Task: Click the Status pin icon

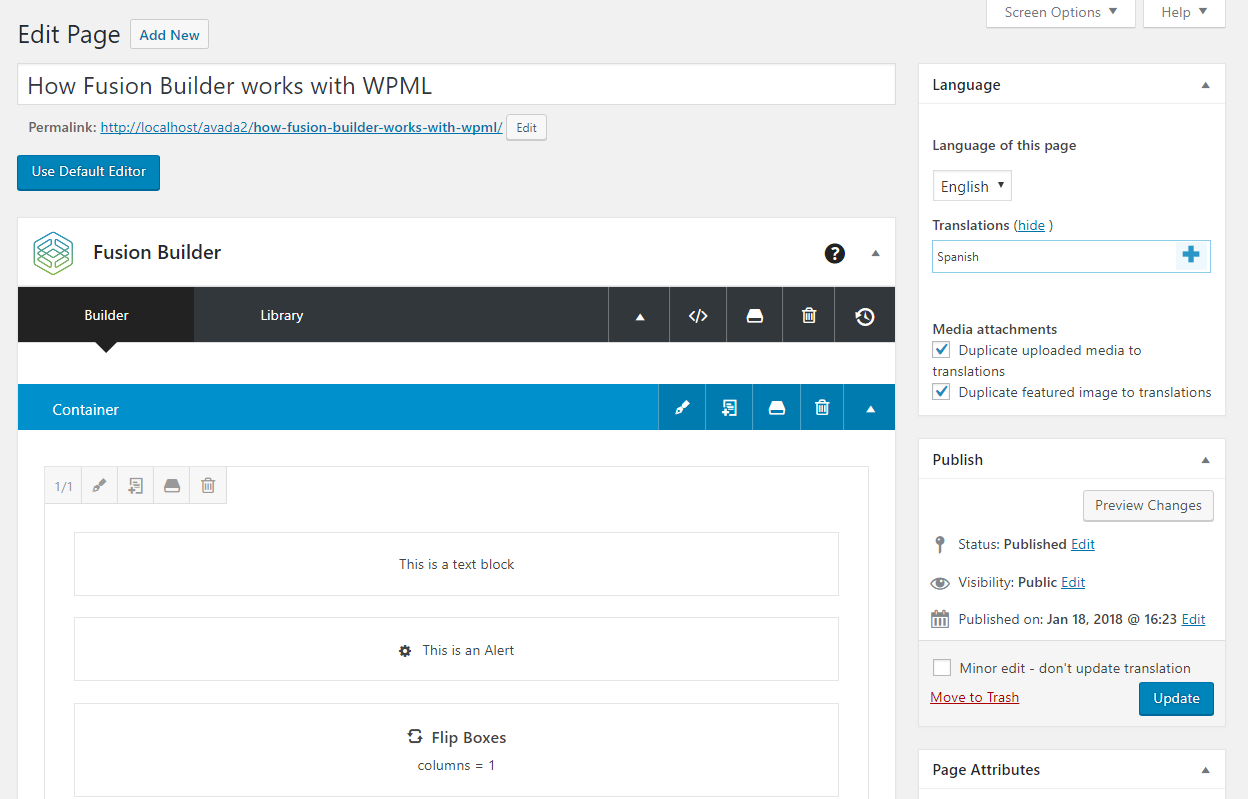Action: (x=939, y=544)
